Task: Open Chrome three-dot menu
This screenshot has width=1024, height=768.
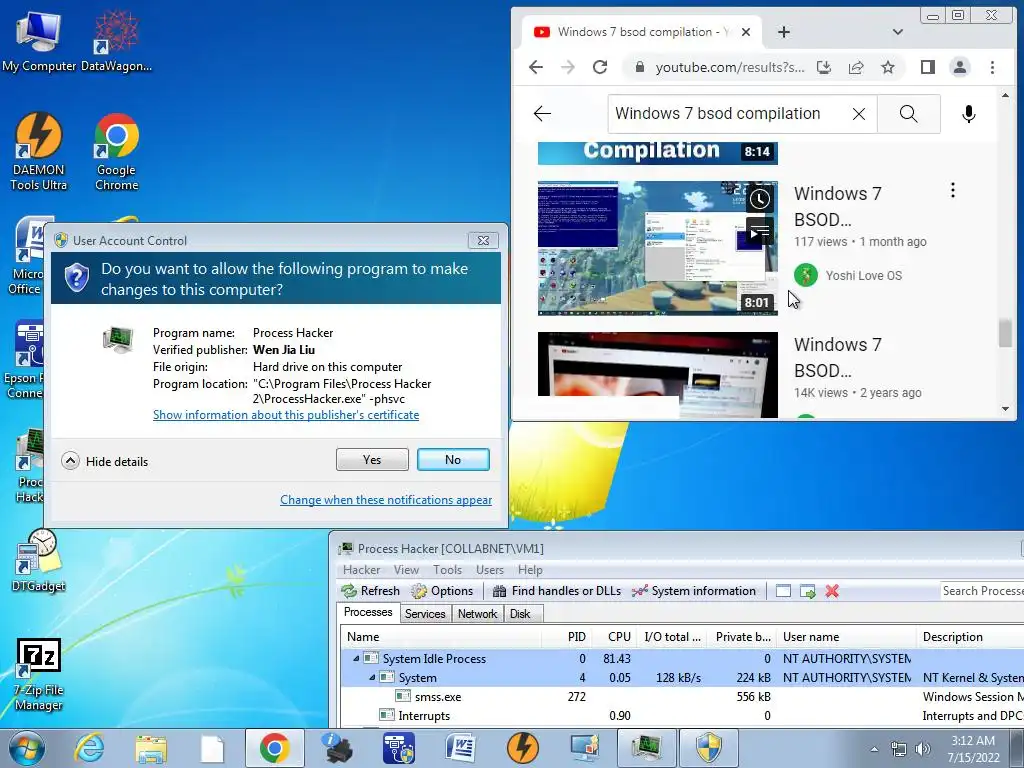Action: click(992, 67)
